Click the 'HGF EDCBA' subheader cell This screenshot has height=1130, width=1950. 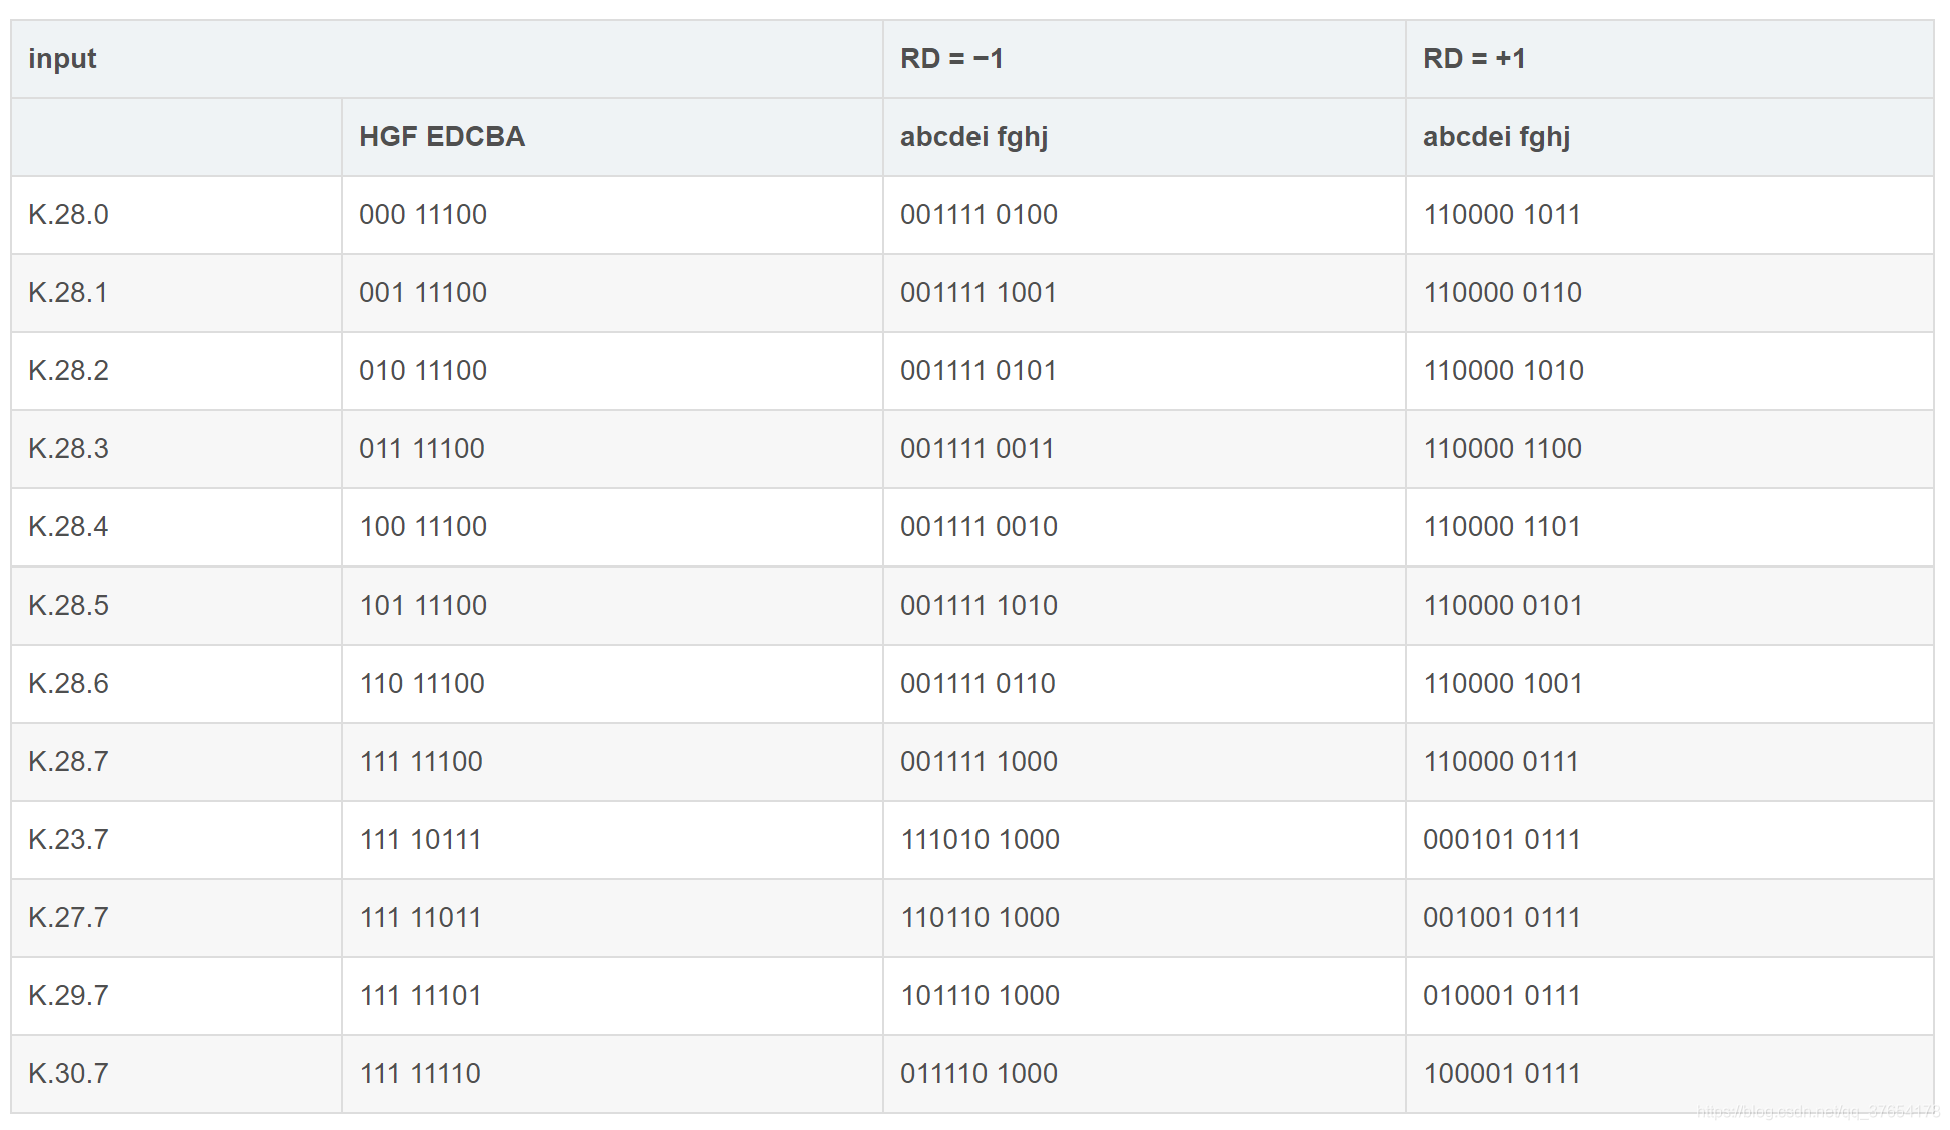pyautogui.click(x=441, y=137)
